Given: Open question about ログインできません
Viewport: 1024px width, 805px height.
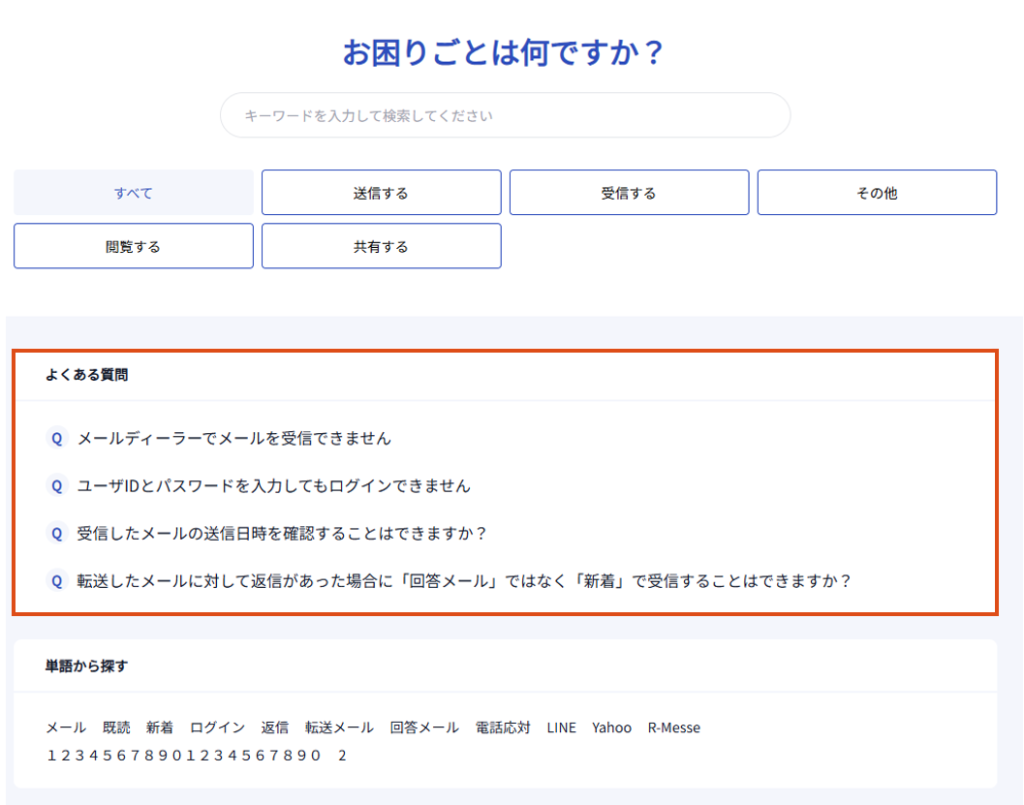Looking at the screenshot, I should 274,486.
